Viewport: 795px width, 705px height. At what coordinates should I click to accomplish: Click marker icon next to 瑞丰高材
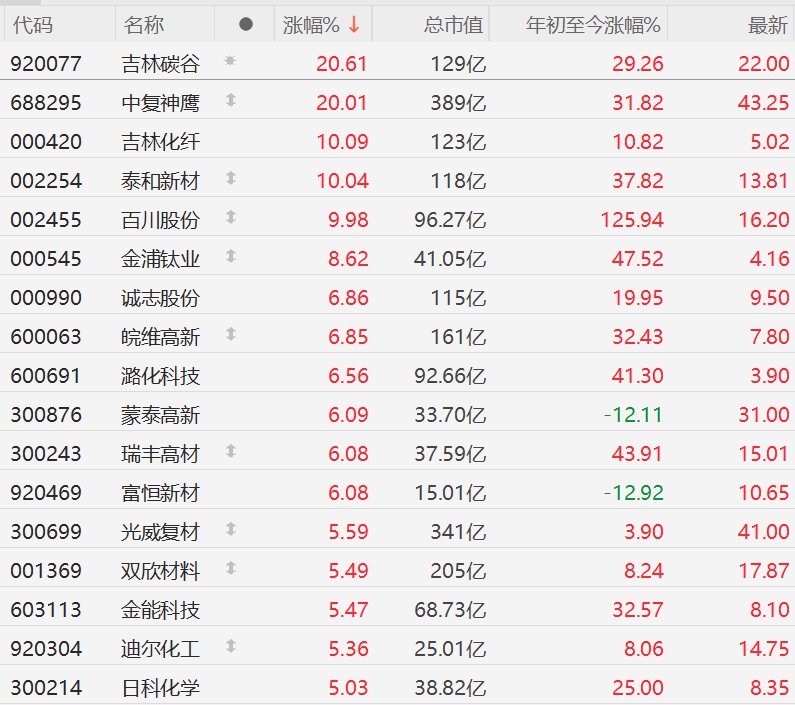[231, 451]
